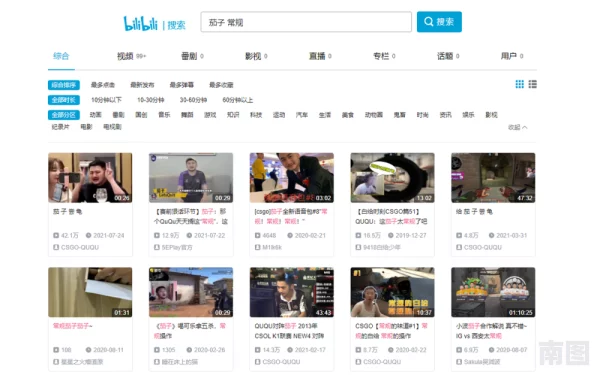
Task: Click the search box containing 茄子 常规
Action: click(x=306, y=22)
